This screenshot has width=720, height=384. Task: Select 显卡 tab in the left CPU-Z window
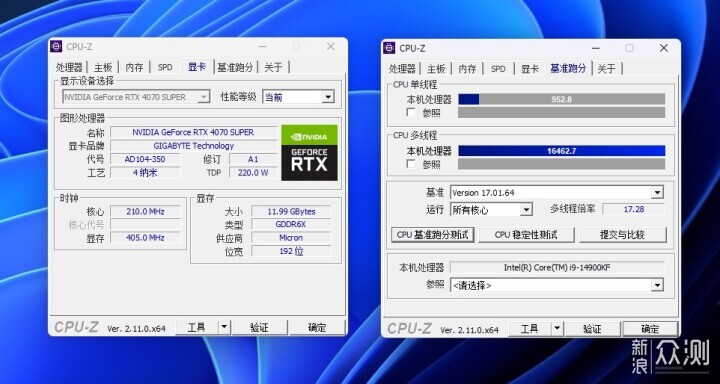(x=197, y=67)
